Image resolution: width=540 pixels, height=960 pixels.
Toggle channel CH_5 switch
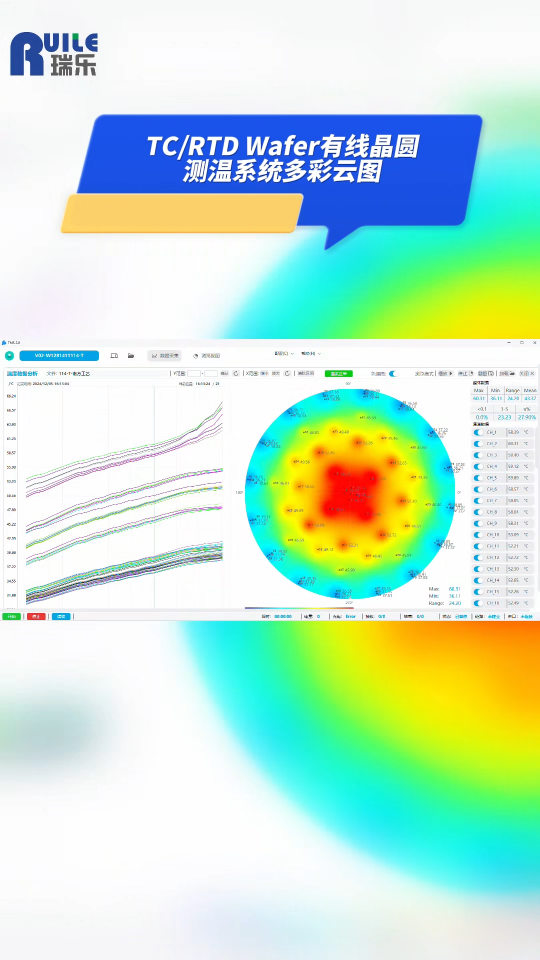[x=478, y=478]
